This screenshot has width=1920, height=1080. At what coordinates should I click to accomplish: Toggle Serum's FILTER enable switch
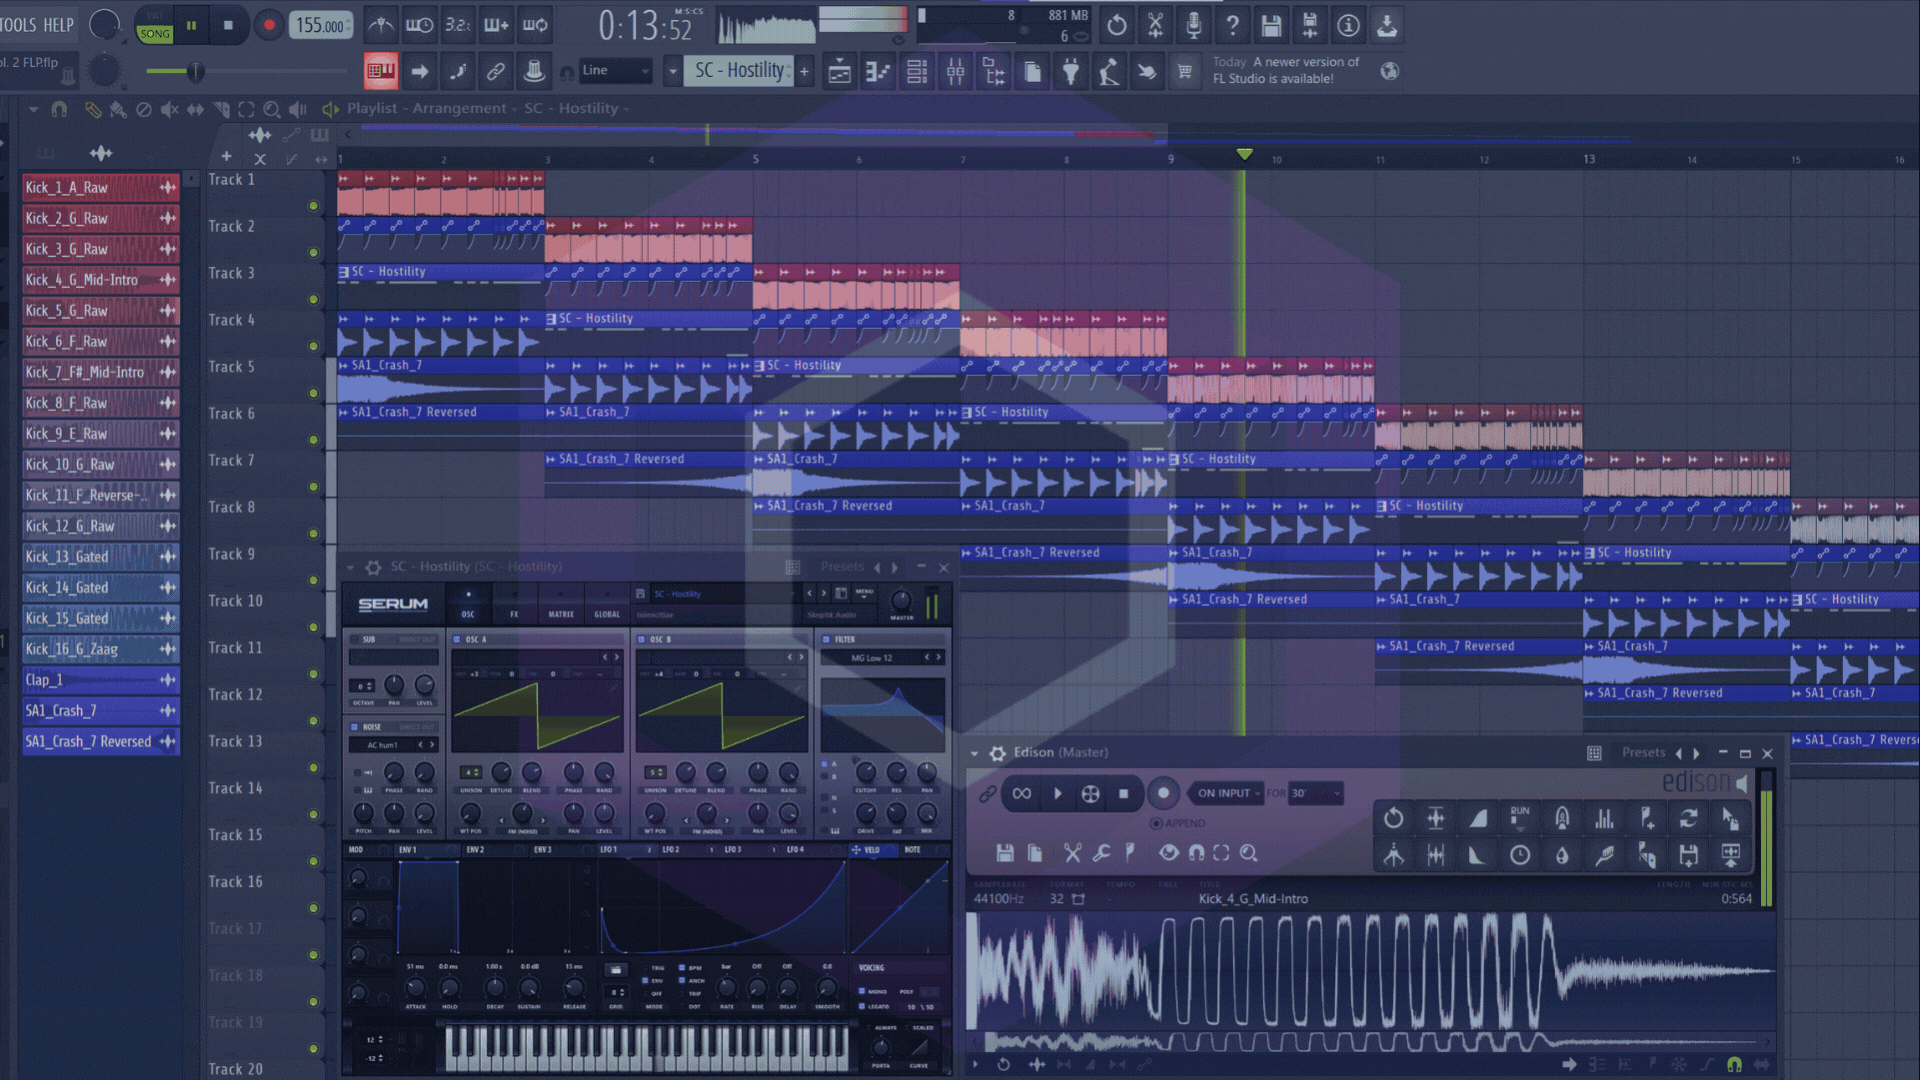pos(826,639)
